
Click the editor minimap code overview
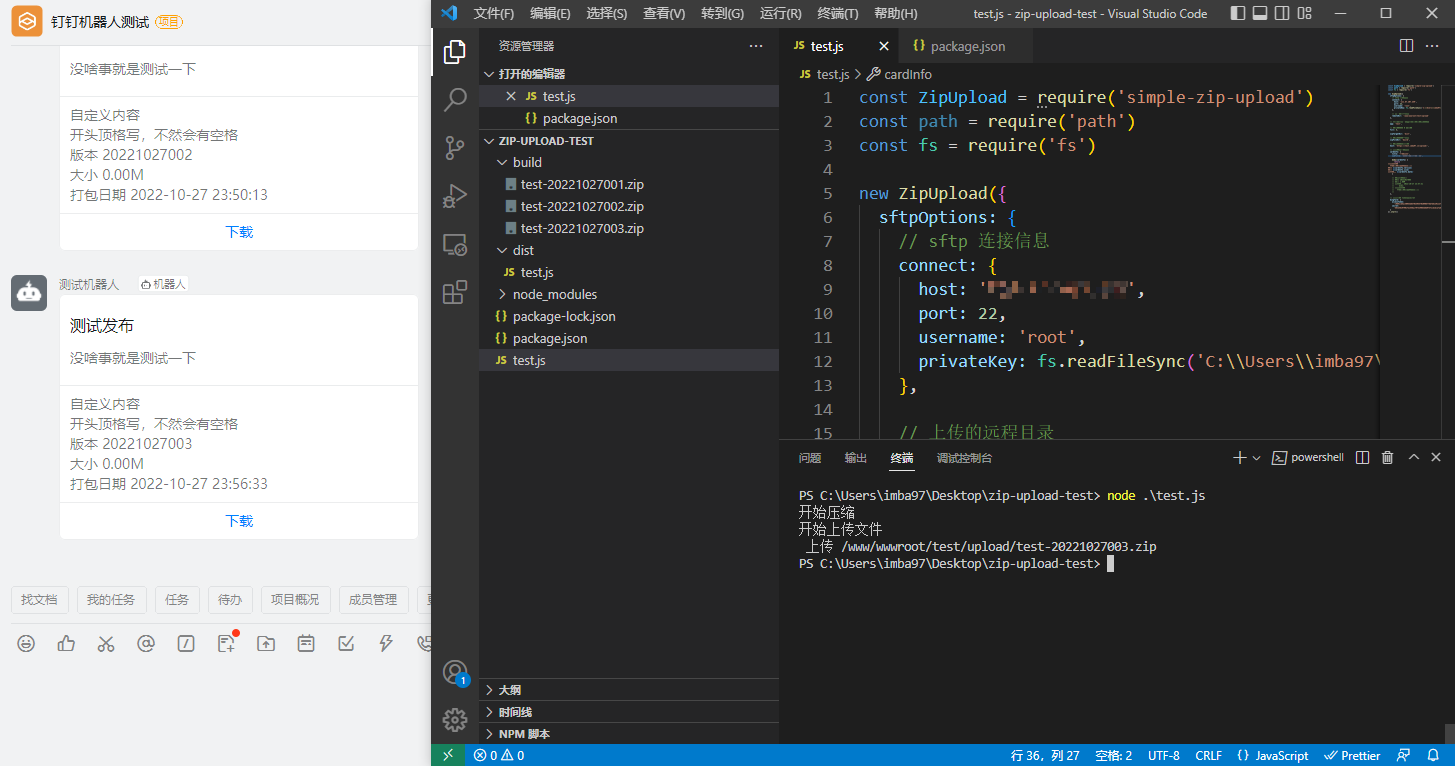click(1410, 150)
